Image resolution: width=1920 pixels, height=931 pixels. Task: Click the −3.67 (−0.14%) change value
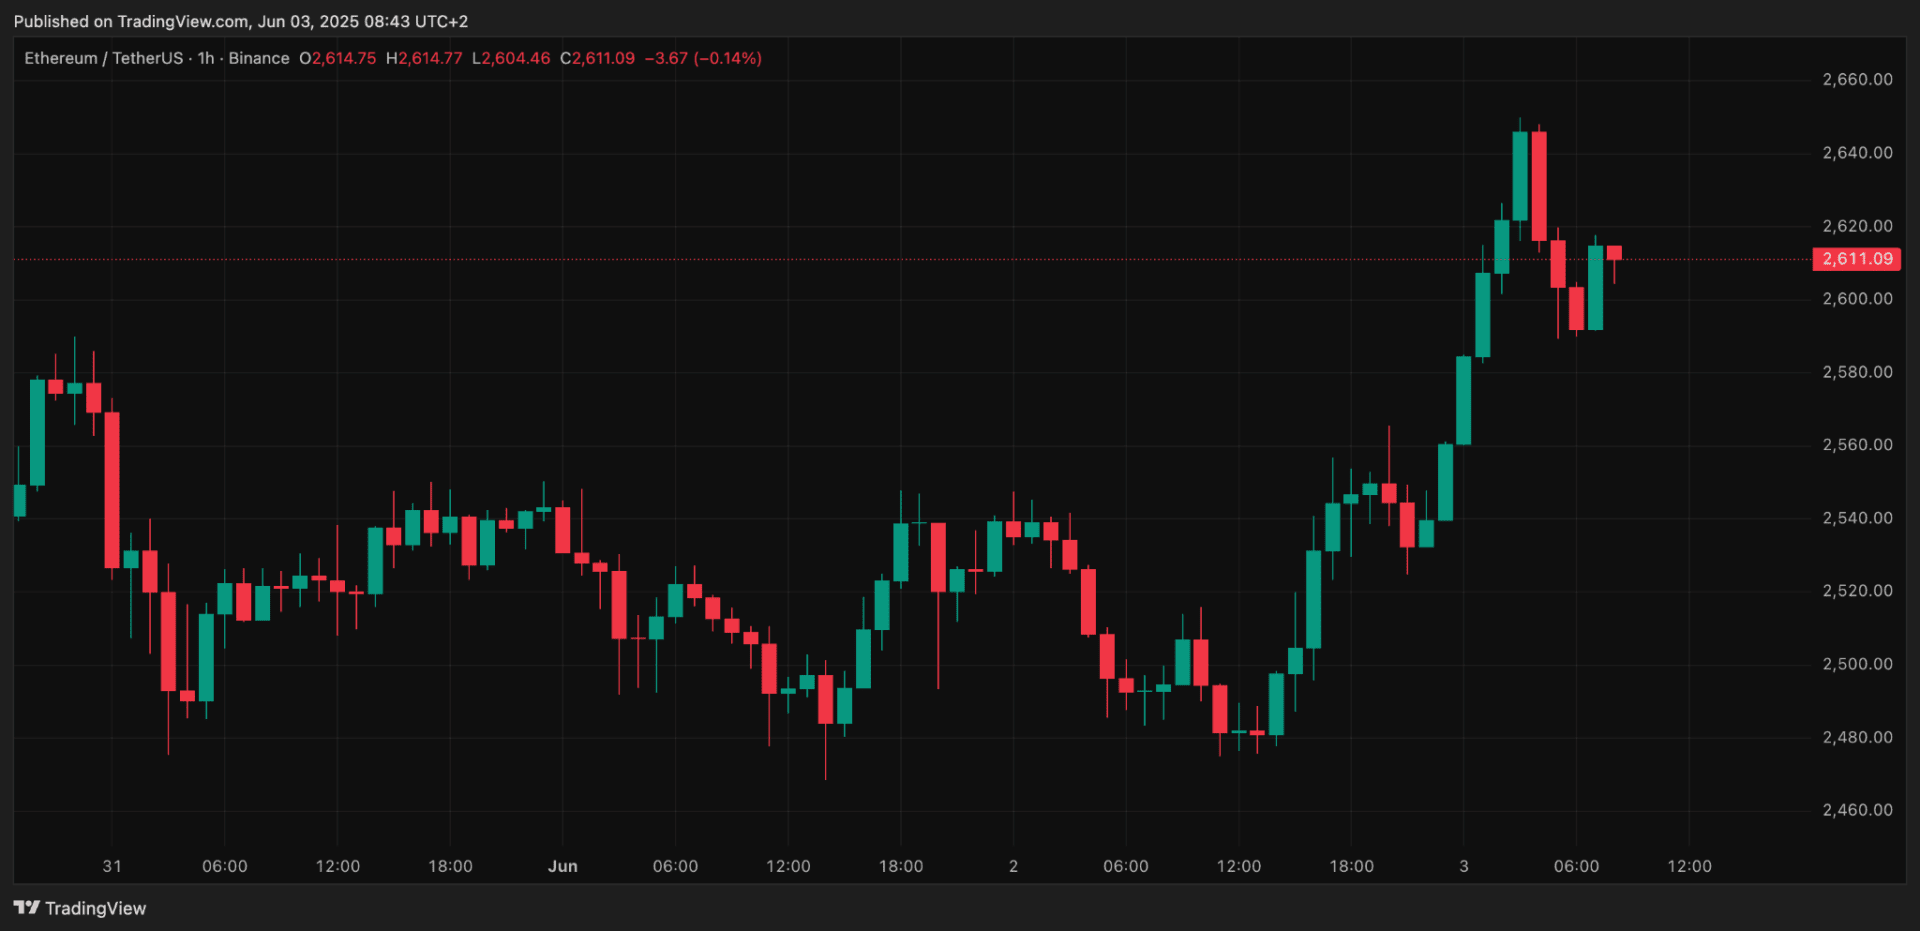703,58
